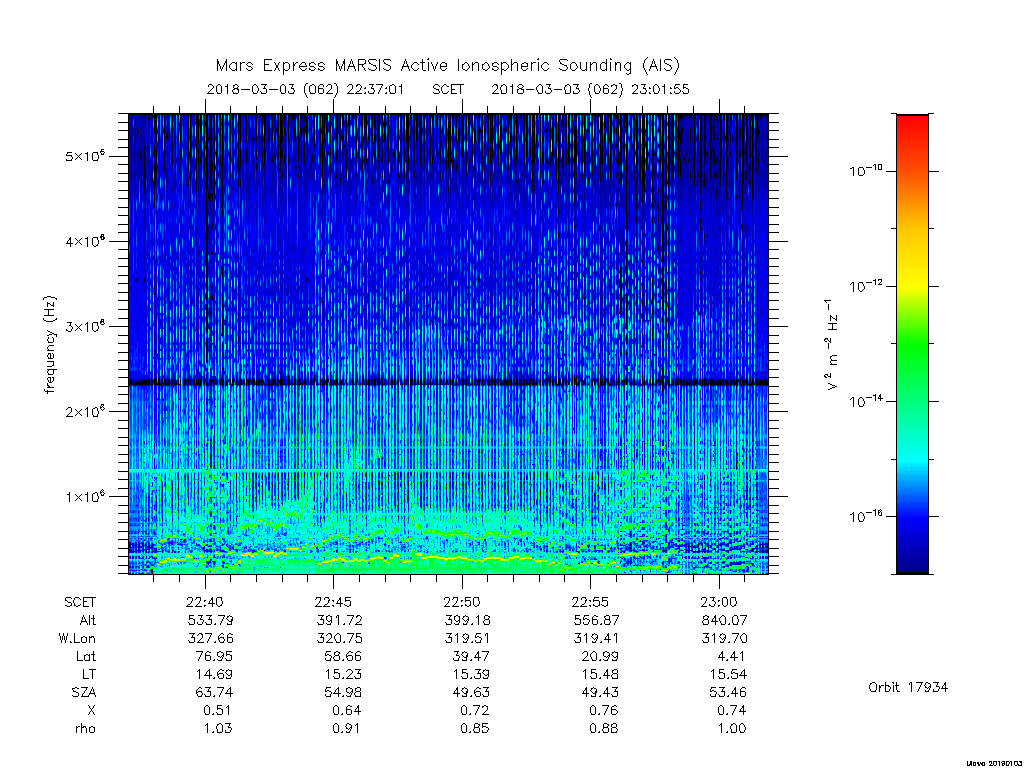The image size is (1024, 768).
Task: Click the '10⁻¹⁴' color bar label
Action: click(x=866, y=400)
